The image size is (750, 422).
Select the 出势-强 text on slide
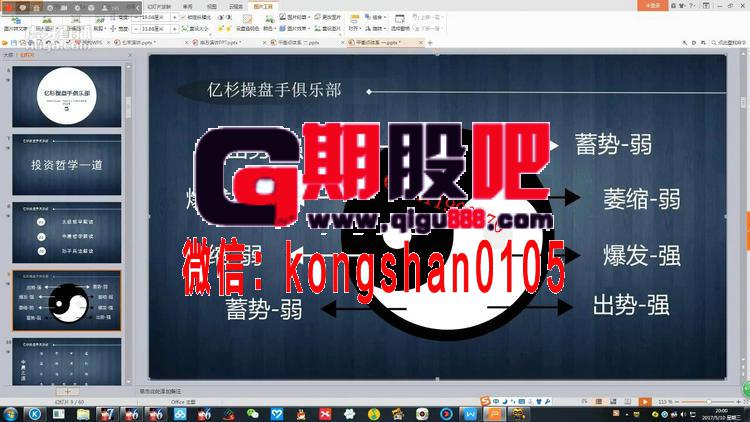point(631,305)
